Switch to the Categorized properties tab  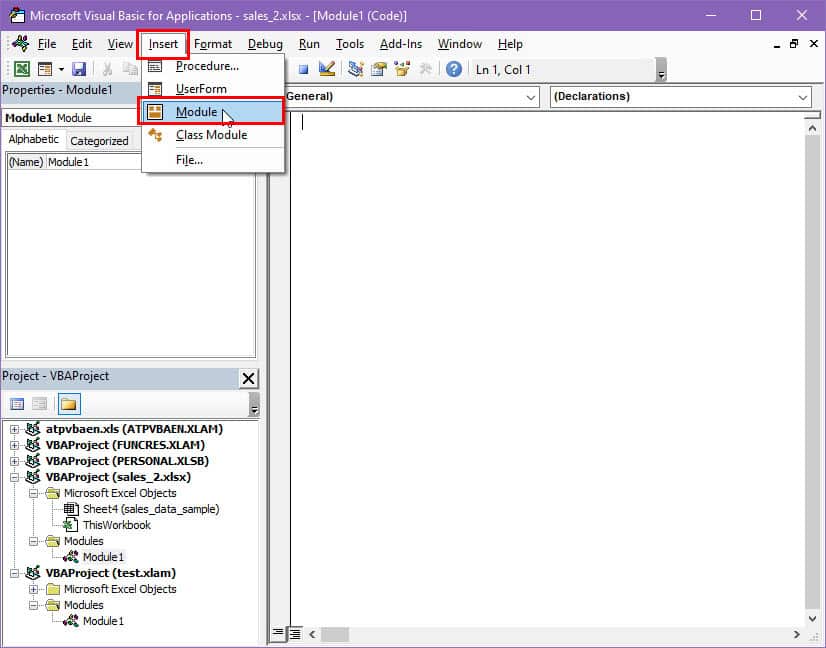tap(99, 141)
